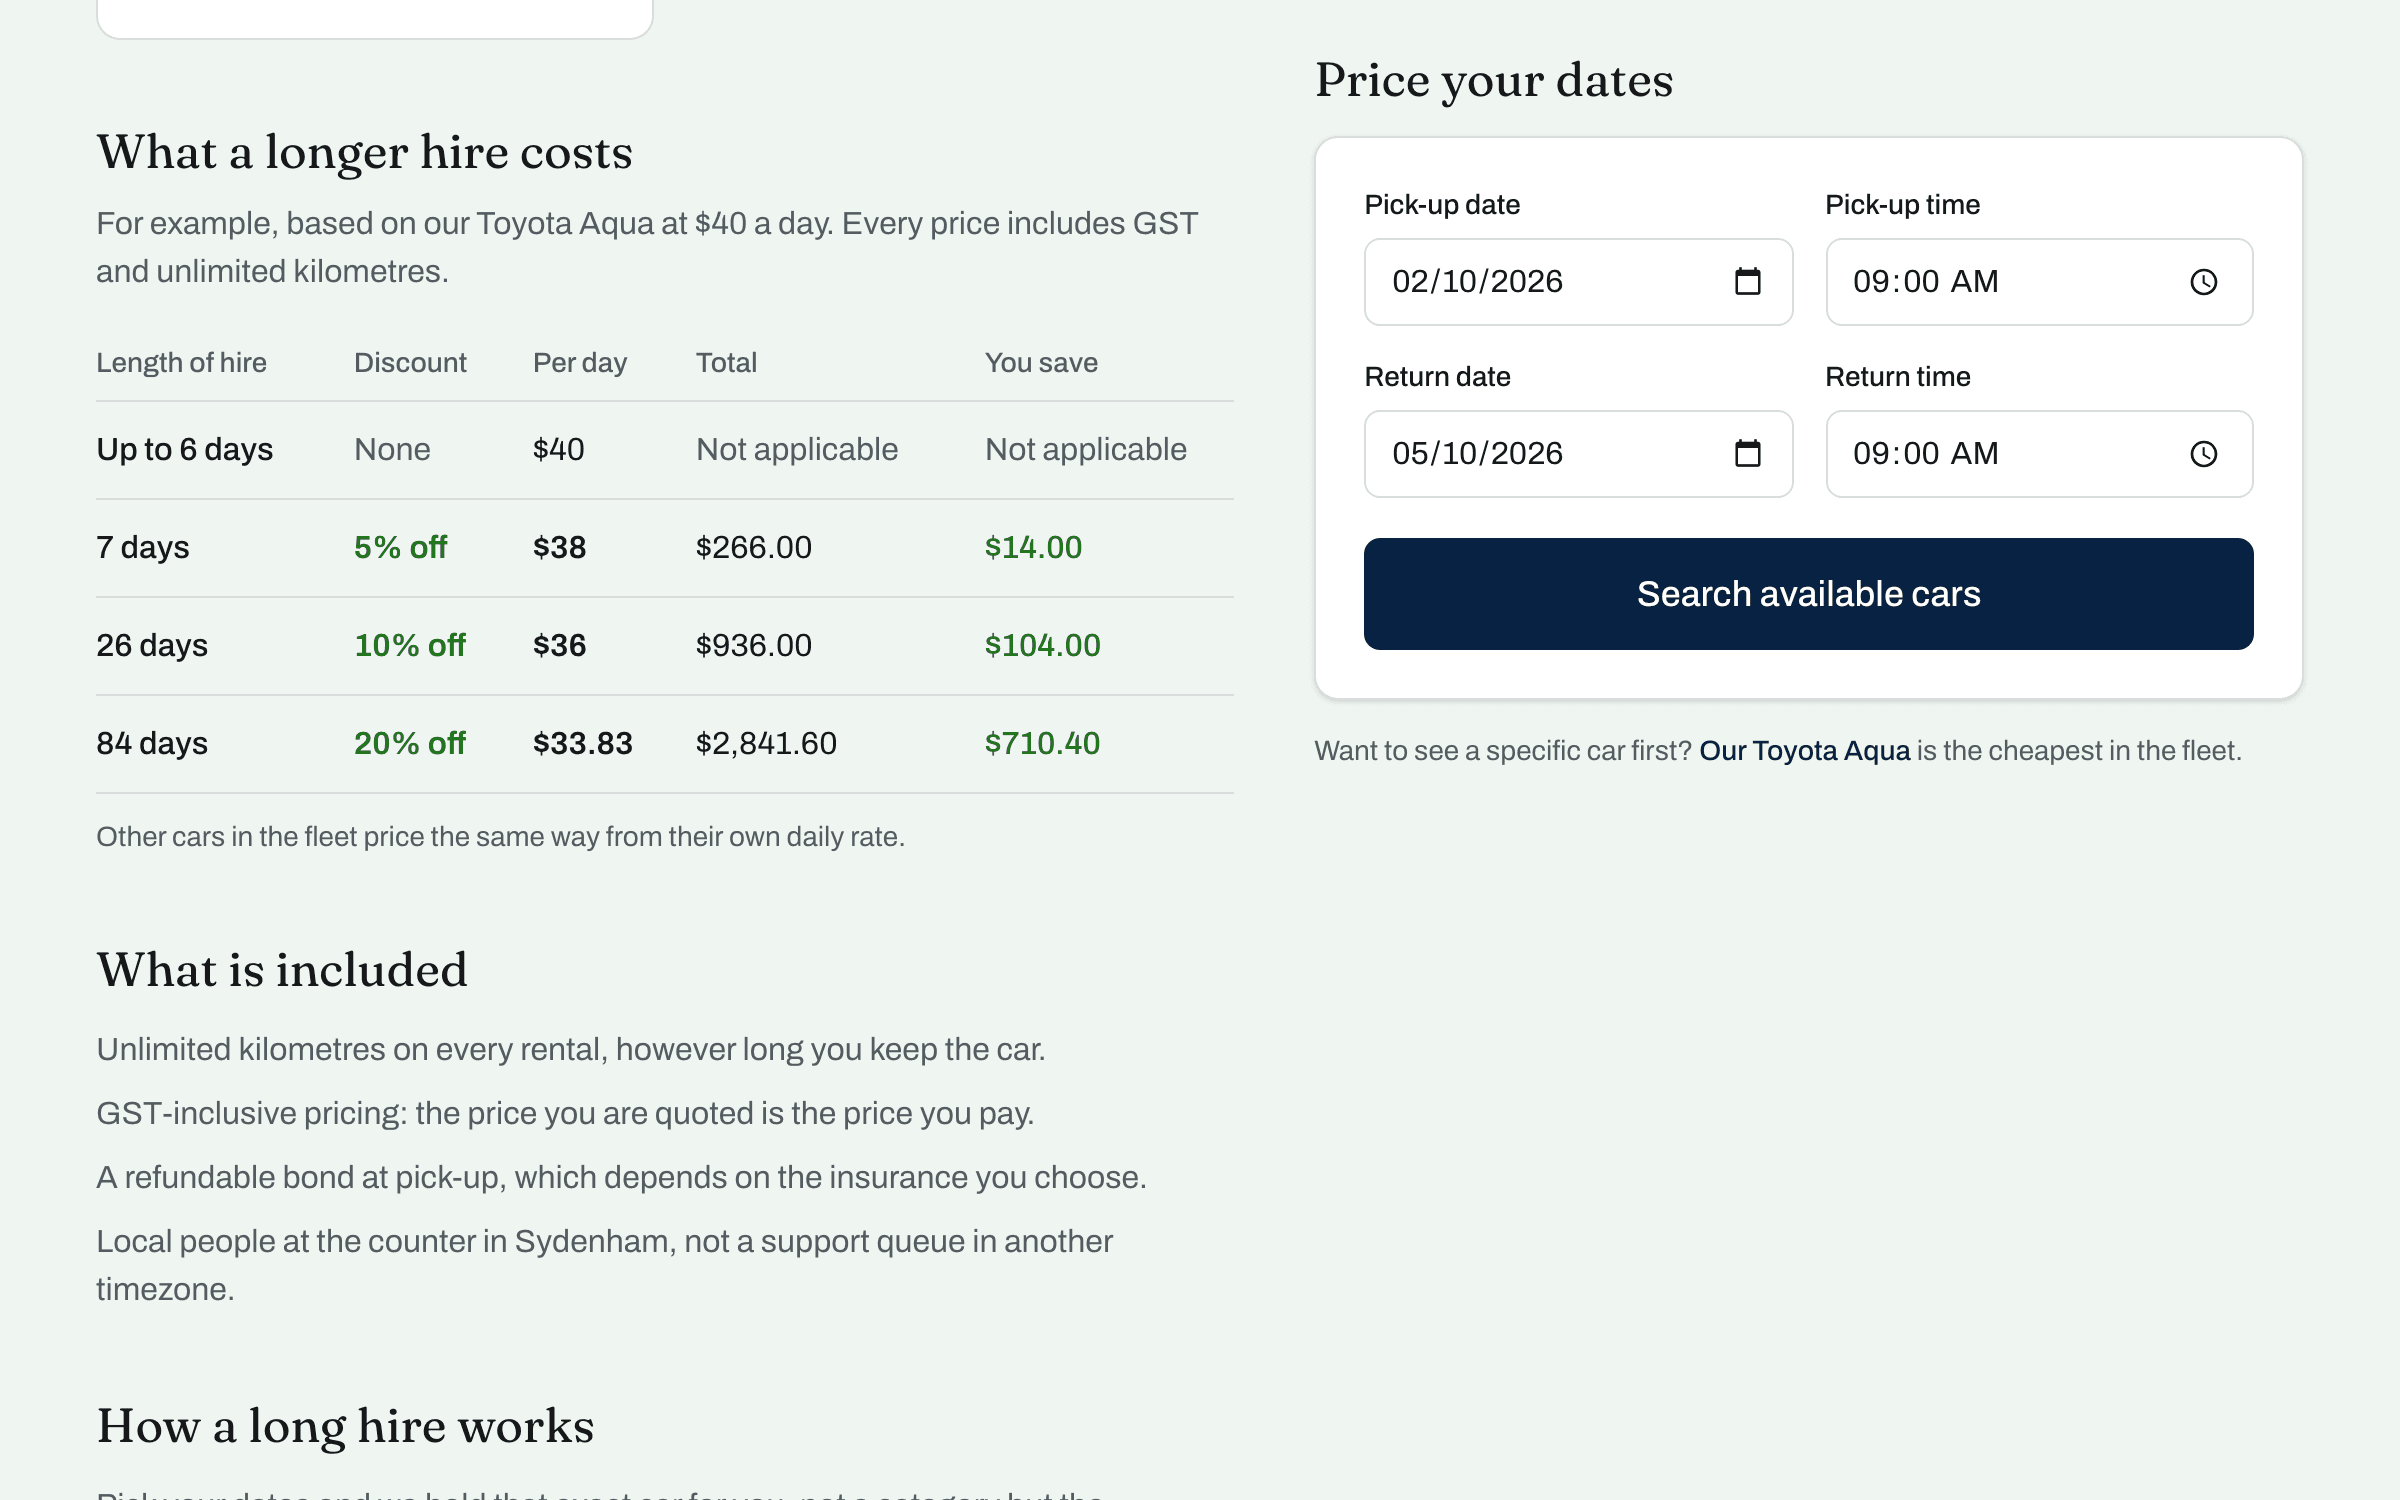Click the 5% off discount cell
2400x1500 pixels.
400,548
